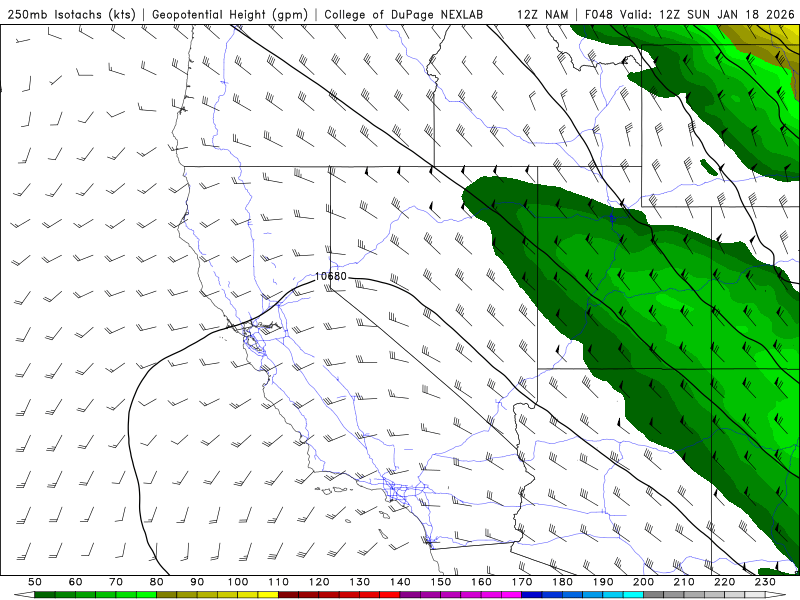Click the "250mb Isotachs (kts)" title text
This screenshot has width=800, height=600.
point(71,14)
